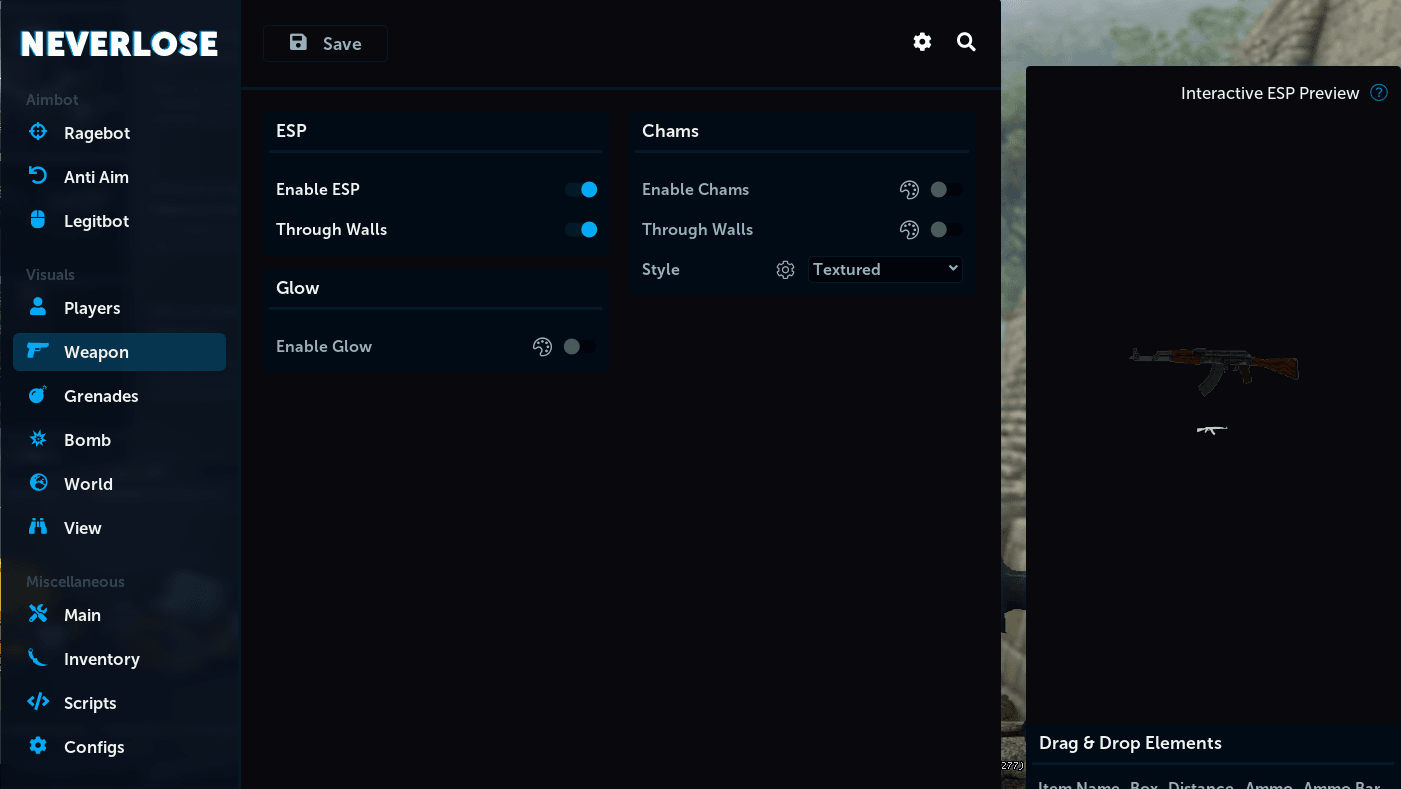1401x789 pixels.
Task: Click small white weapon icon in preview
Action: tap(1212, 430)
